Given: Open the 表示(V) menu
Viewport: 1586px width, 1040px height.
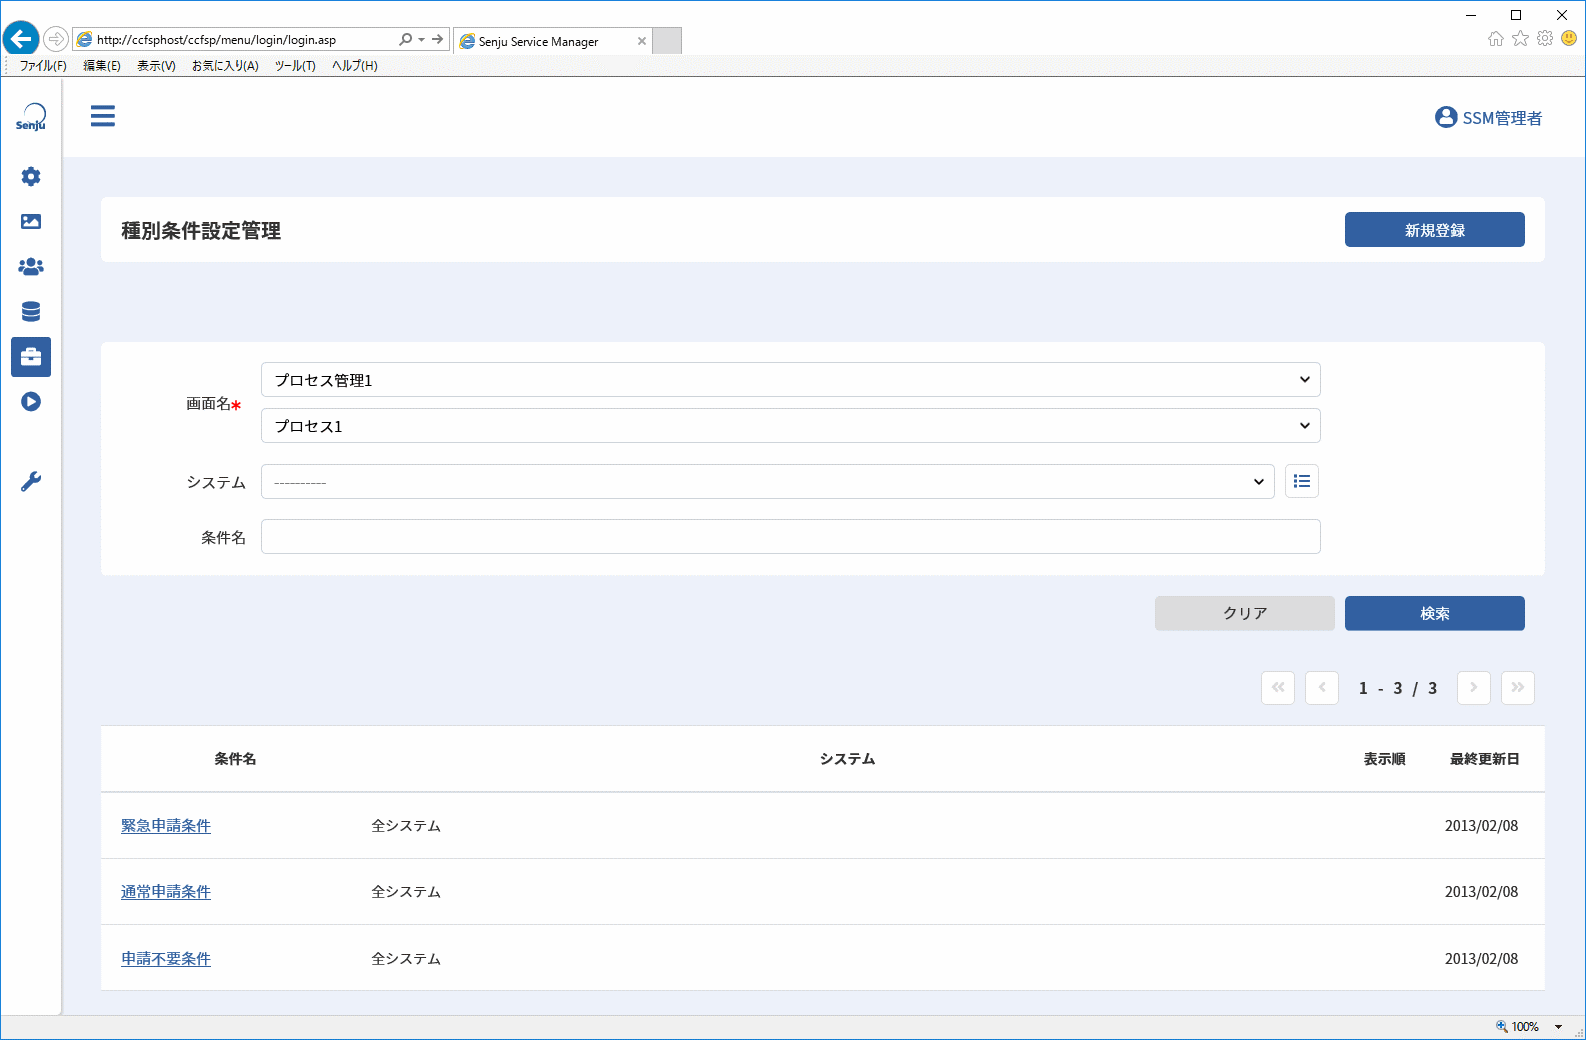Looking at the screenshot, I should (x=156, y=66).
